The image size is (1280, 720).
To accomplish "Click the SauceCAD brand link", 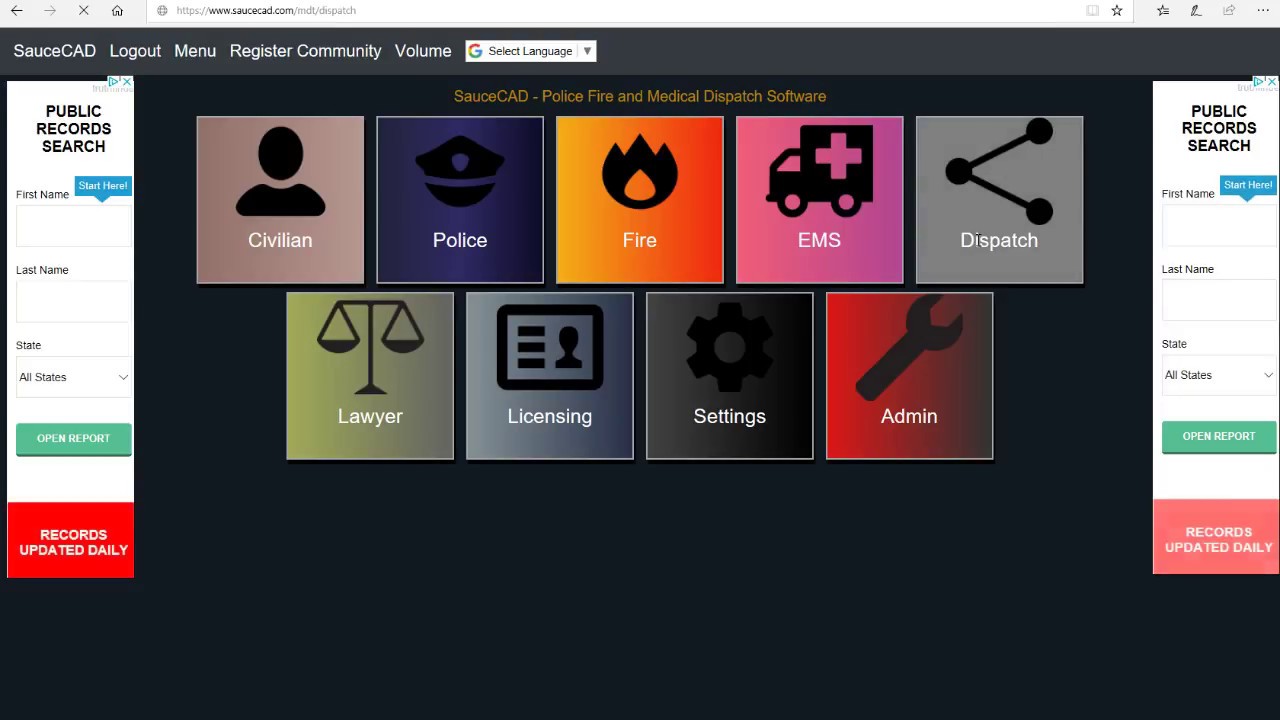I will pos(55,51).
